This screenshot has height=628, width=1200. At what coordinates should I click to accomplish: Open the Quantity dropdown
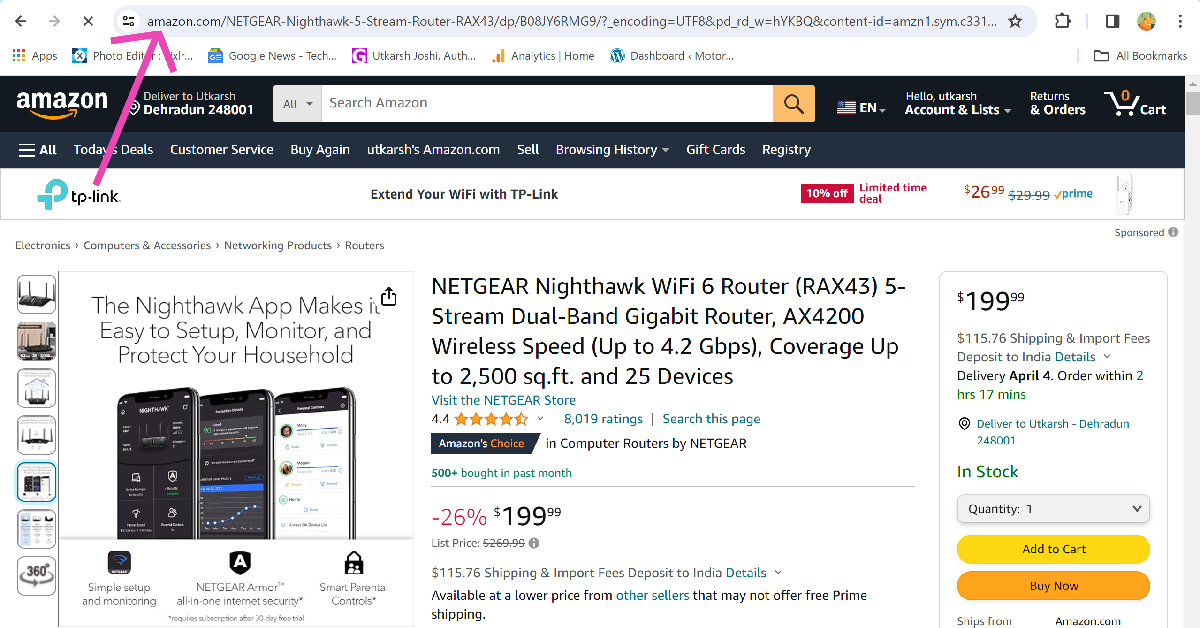tap(1053, 509)
